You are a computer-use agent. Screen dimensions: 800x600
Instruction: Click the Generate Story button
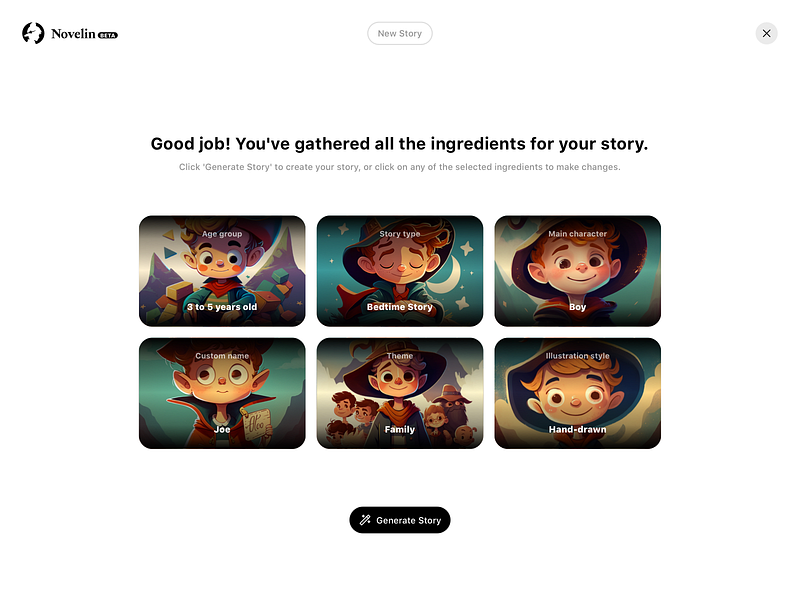[x=399, y=520]
